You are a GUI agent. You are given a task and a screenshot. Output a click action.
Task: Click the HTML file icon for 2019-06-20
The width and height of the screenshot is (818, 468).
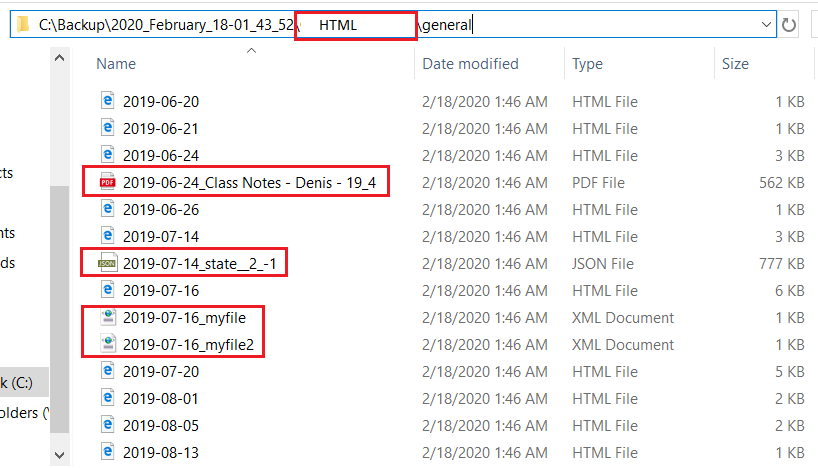click(x=107, y=100)
